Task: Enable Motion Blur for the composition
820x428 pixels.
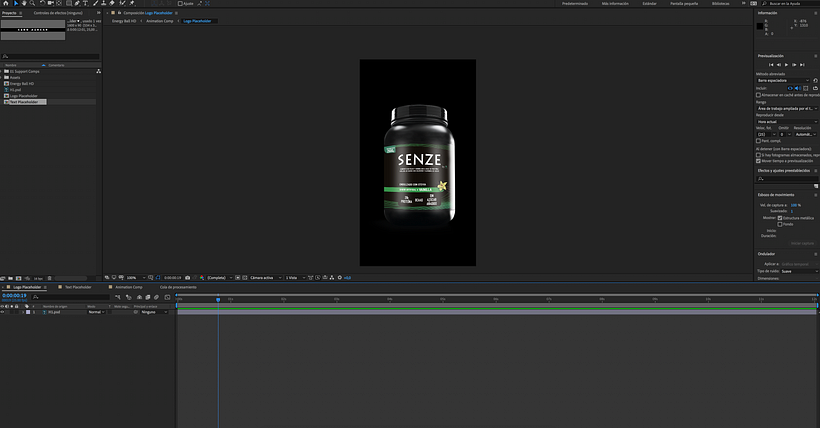Action: (x=156, y=297)
